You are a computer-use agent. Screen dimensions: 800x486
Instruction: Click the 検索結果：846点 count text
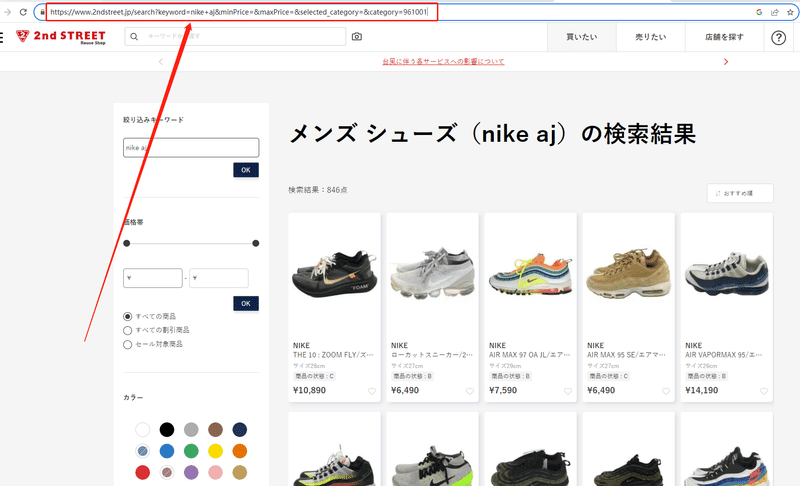coord(318,190)
